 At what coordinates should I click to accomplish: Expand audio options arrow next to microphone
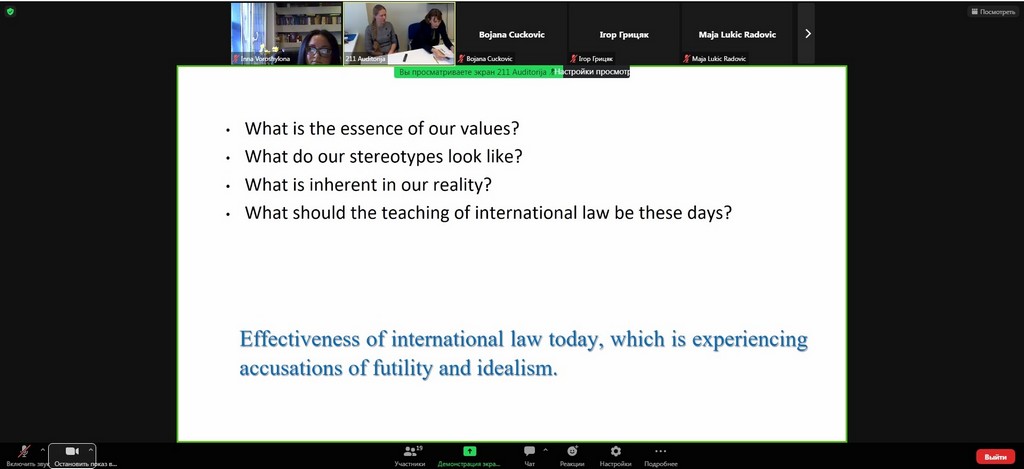42,450
